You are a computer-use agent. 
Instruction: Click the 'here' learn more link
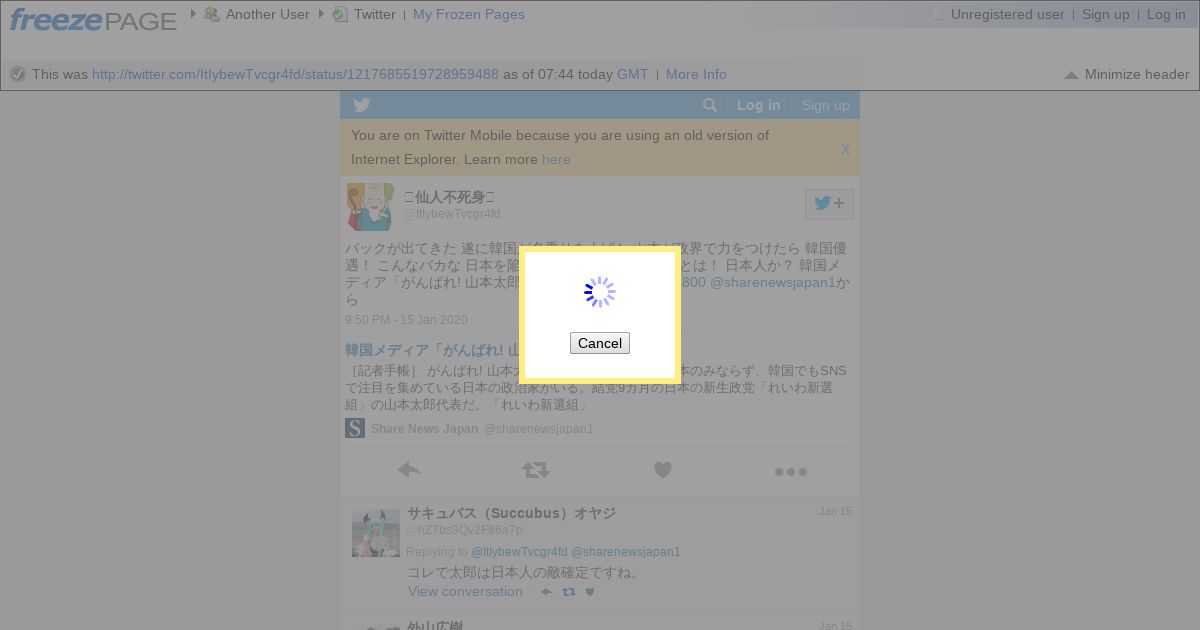556,159
